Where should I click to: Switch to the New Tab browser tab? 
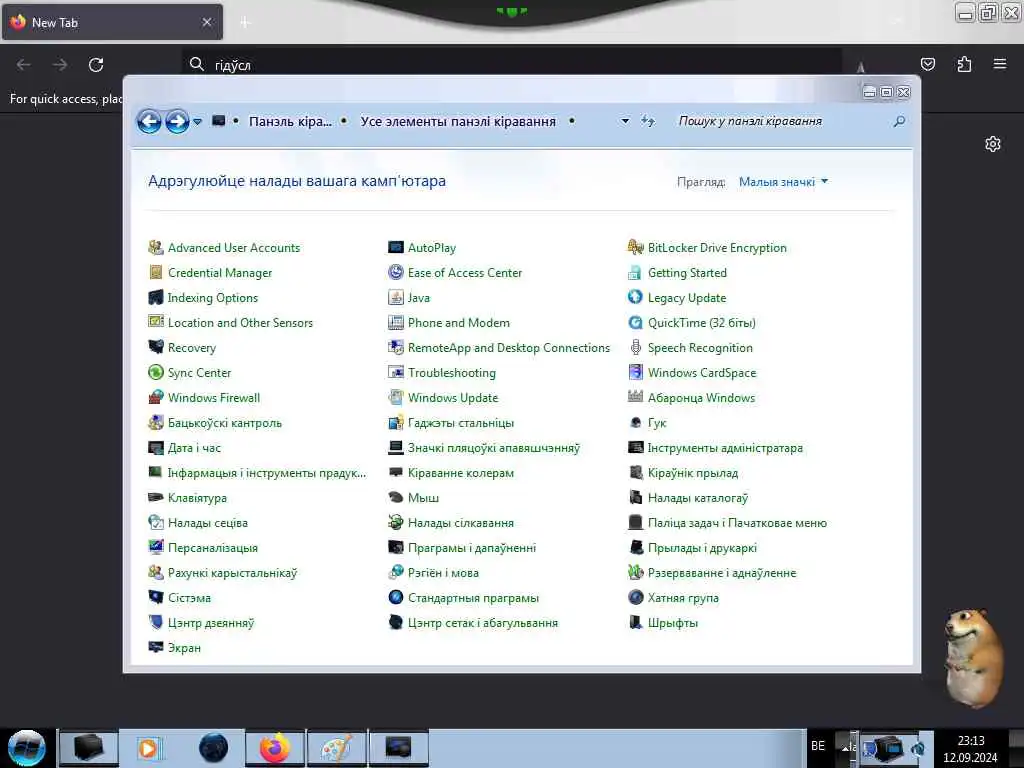click(112, 22)
